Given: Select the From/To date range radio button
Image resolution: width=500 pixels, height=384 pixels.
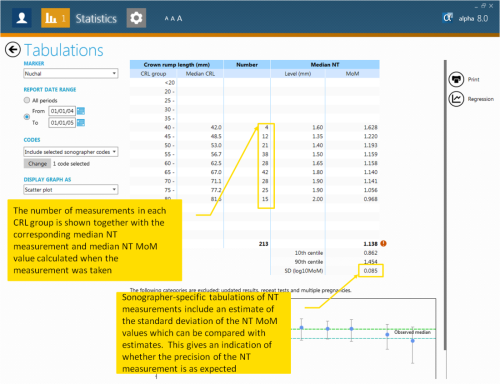Looking at the screenshot, I should 27,117.
